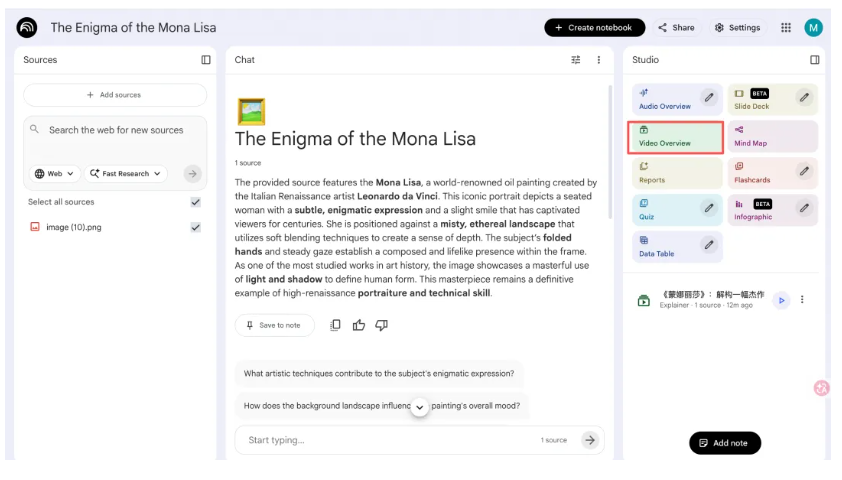Open the Web source type dropdown
The width and height of the screenshot is (842, 480).
coord(54,174)
